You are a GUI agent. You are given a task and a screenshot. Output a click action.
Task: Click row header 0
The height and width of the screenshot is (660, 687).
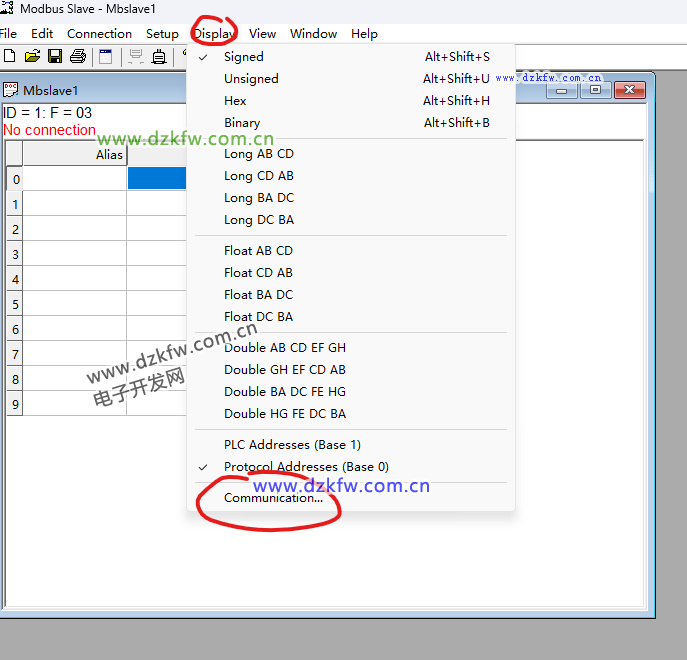(15, 178)
